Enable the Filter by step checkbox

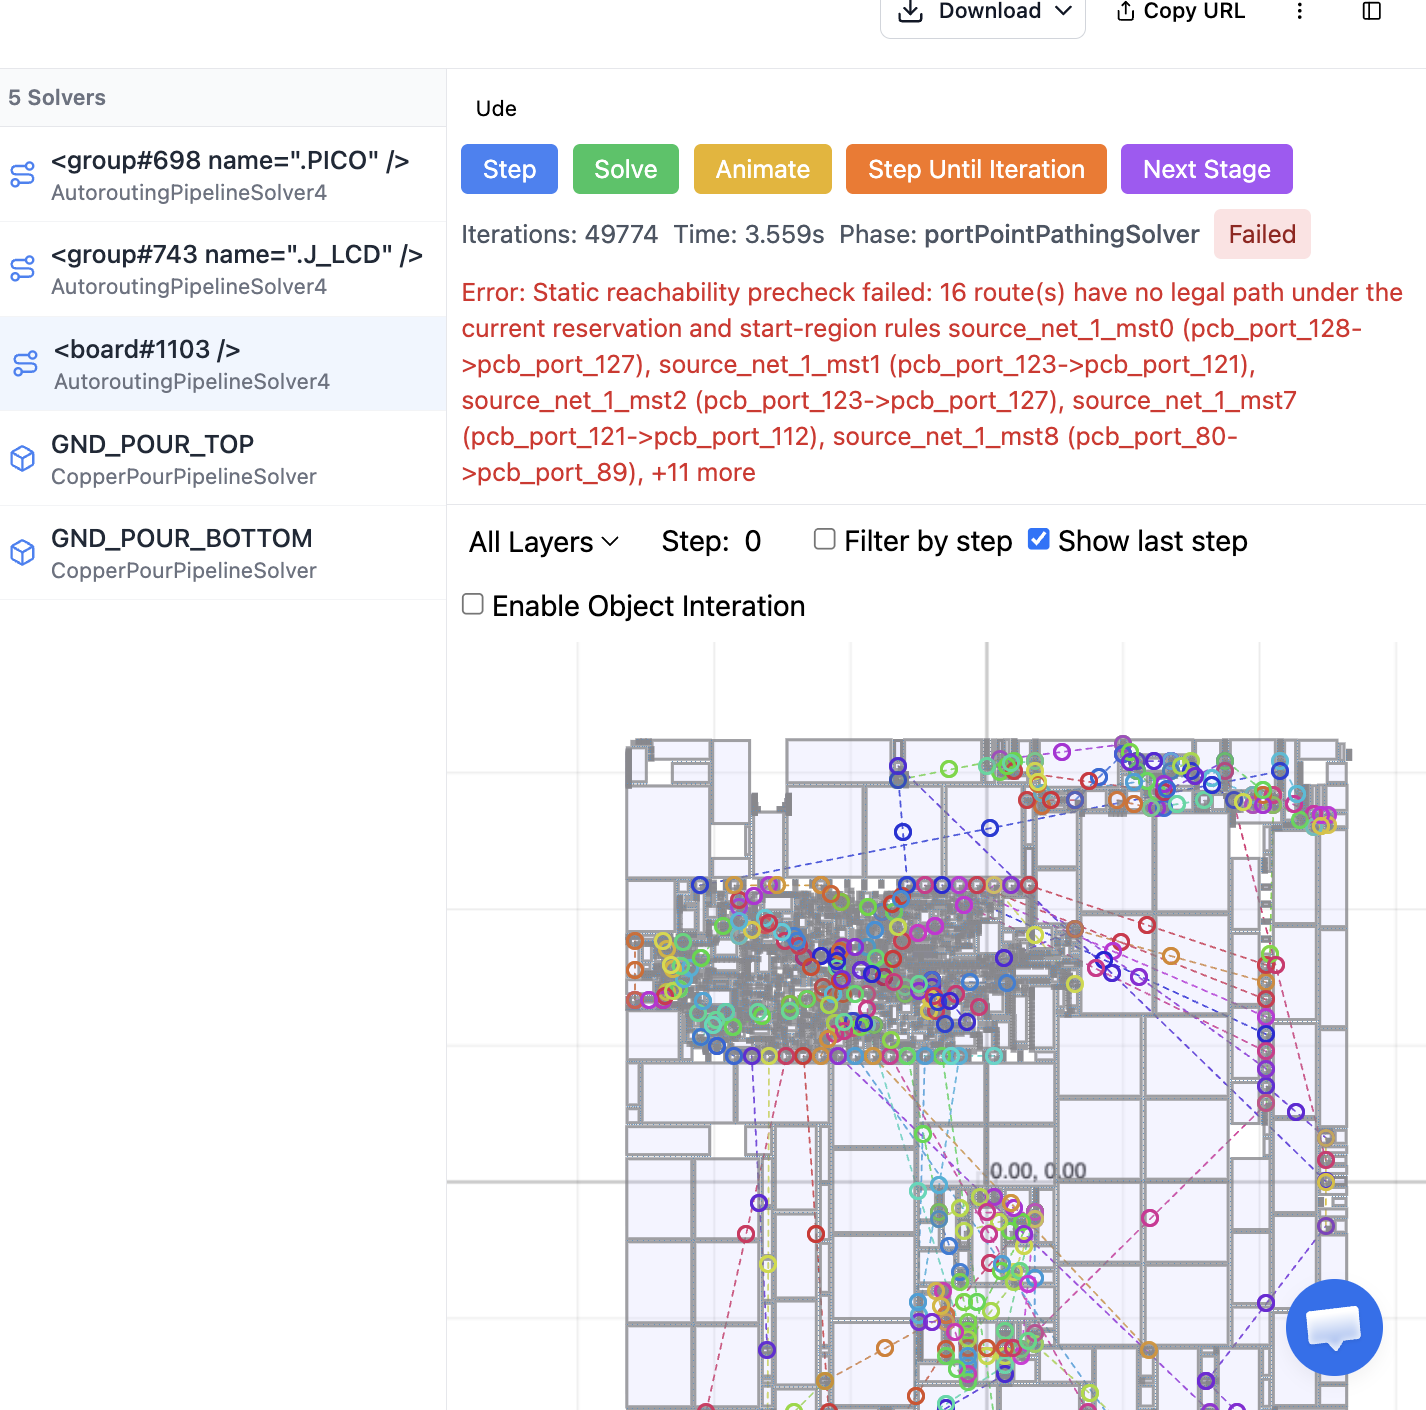(x=825, y=540)
